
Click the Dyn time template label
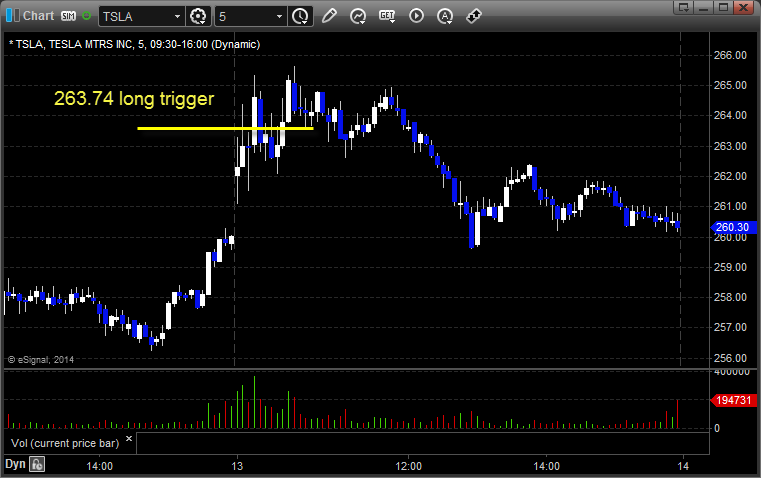click(x=15, y=464)
